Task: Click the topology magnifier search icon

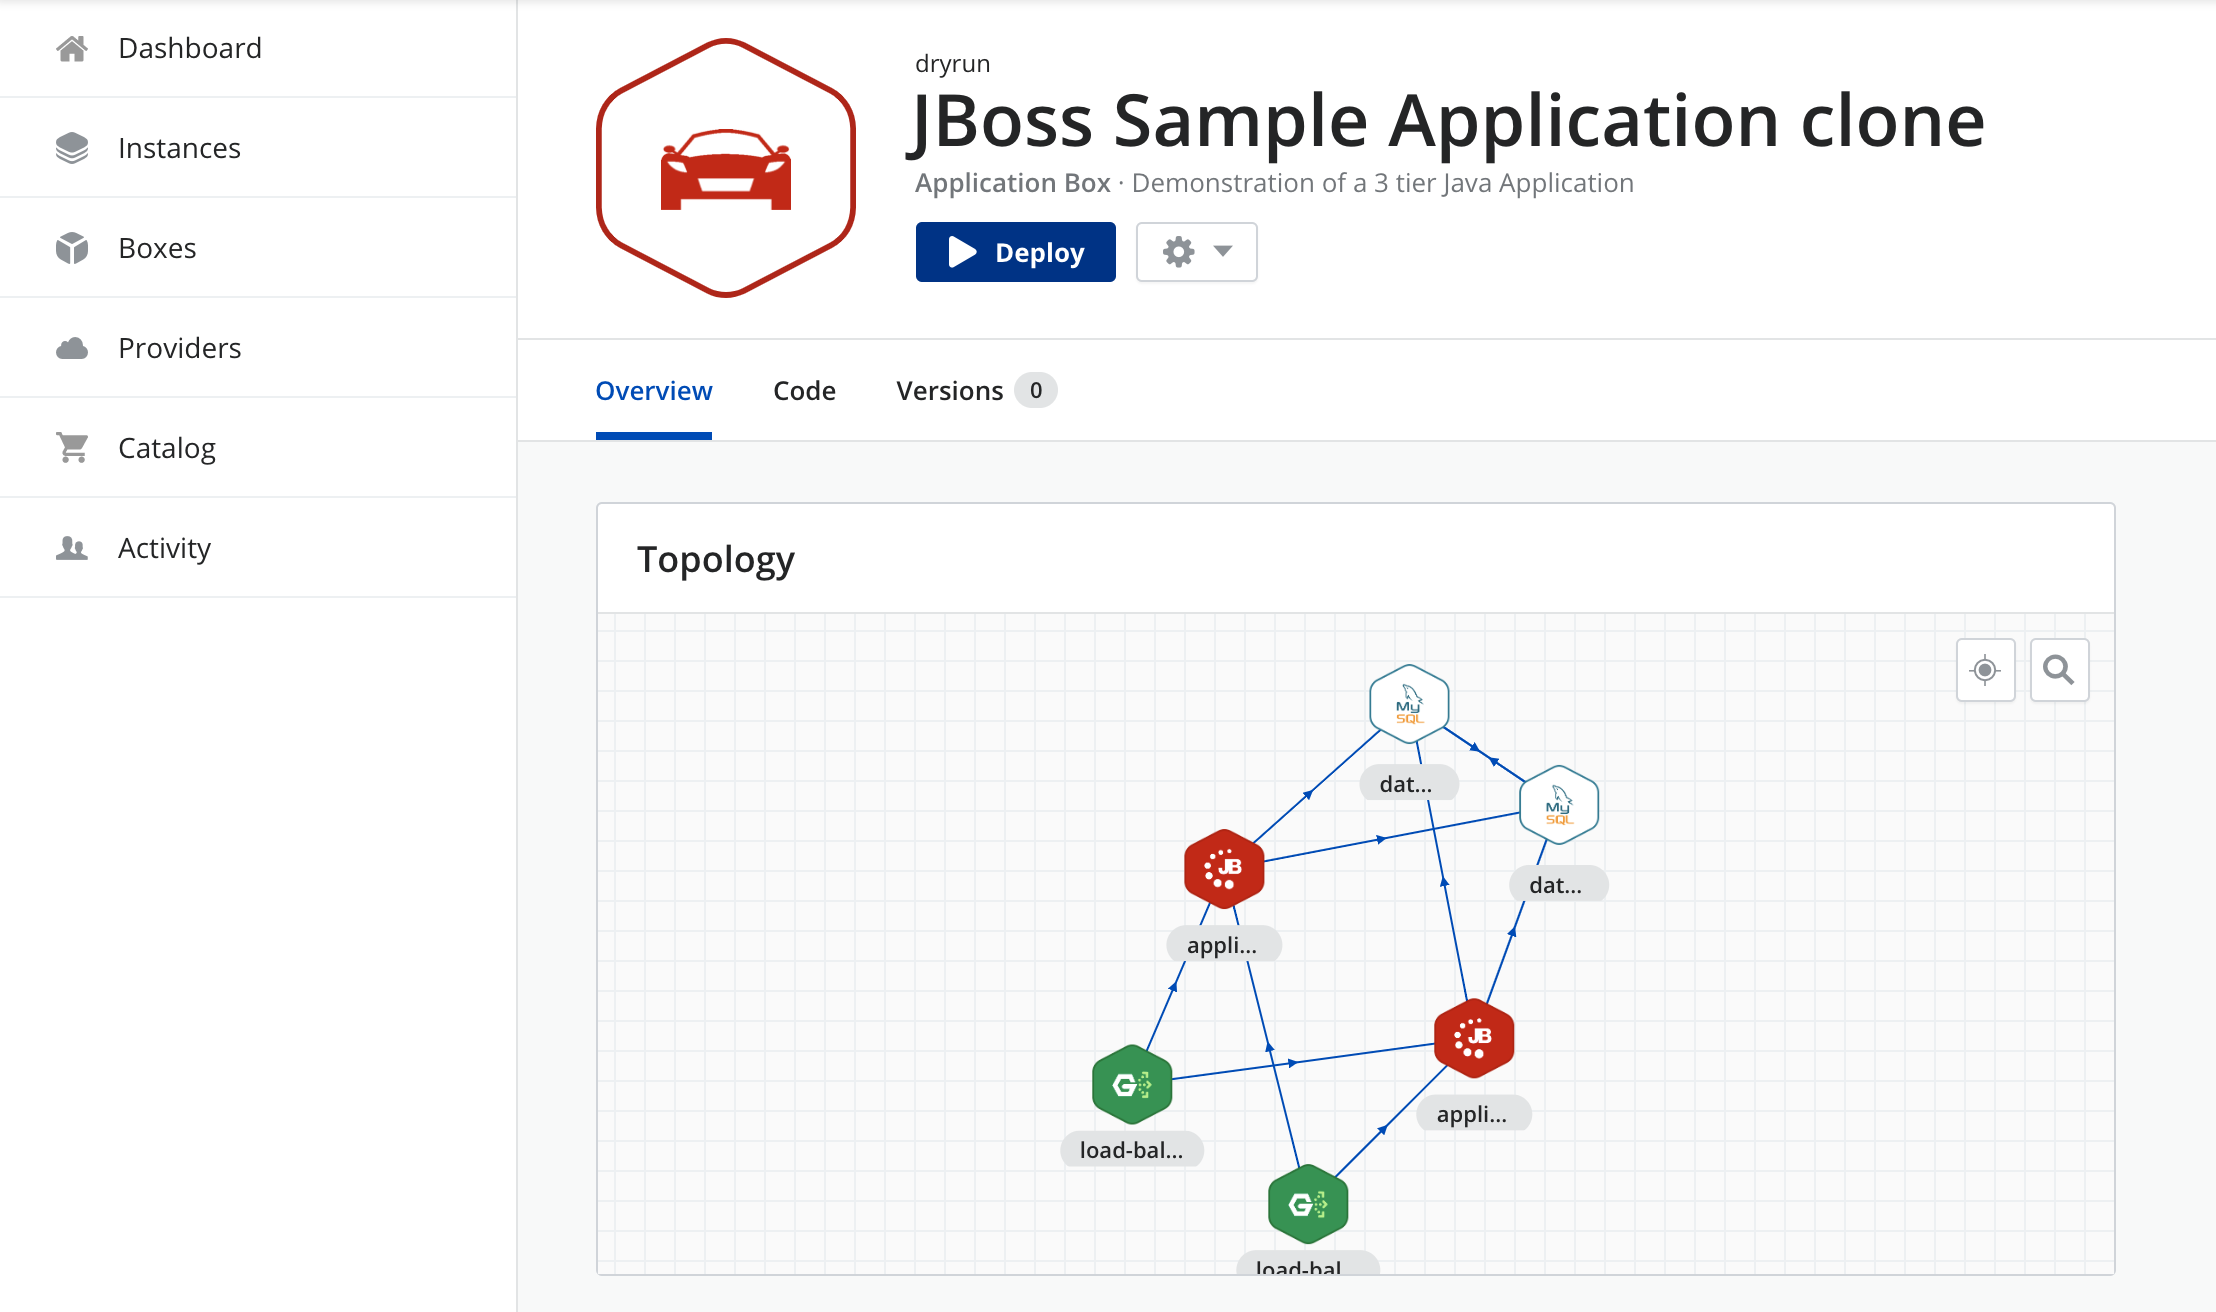Action: click(x=2059, y=670)
